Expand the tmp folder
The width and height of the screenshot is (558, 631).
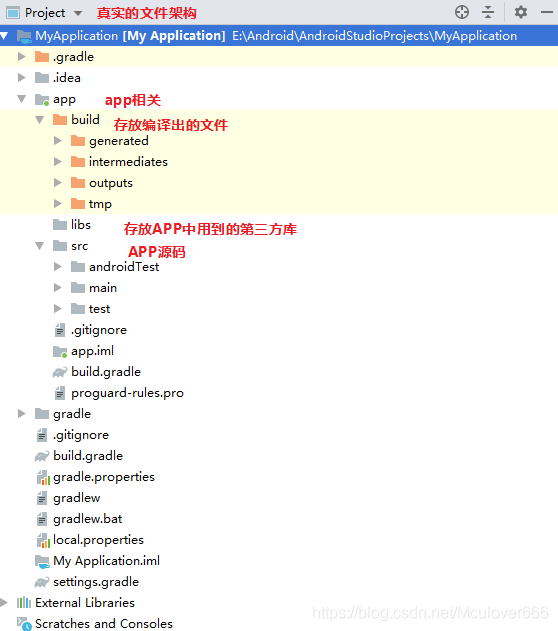(58, 204)
